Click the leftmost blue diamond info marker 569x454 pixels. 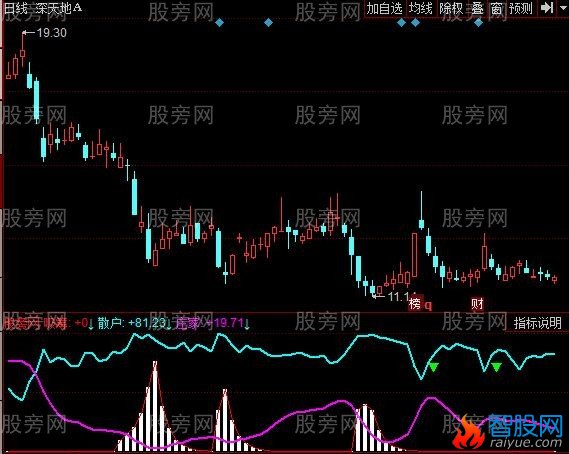219,23
